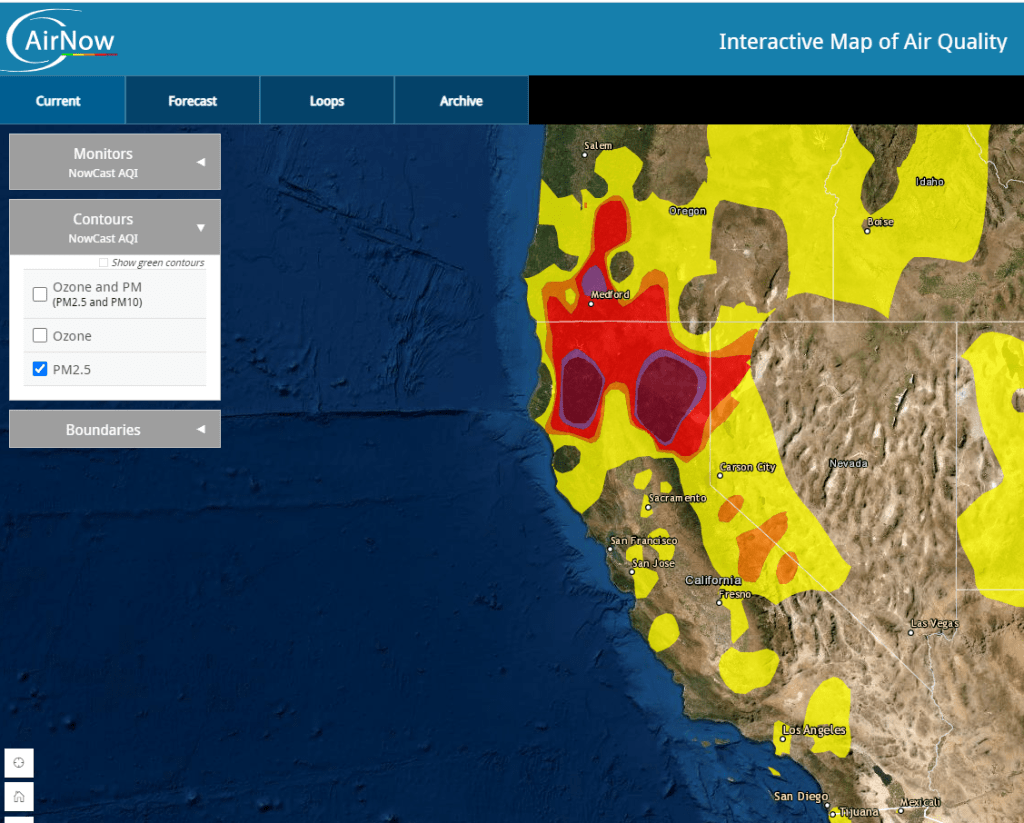Uncheck the PM2.5 contour checkbox
Viewport: 1024px width, 823px height.
(x=40, y=369)
